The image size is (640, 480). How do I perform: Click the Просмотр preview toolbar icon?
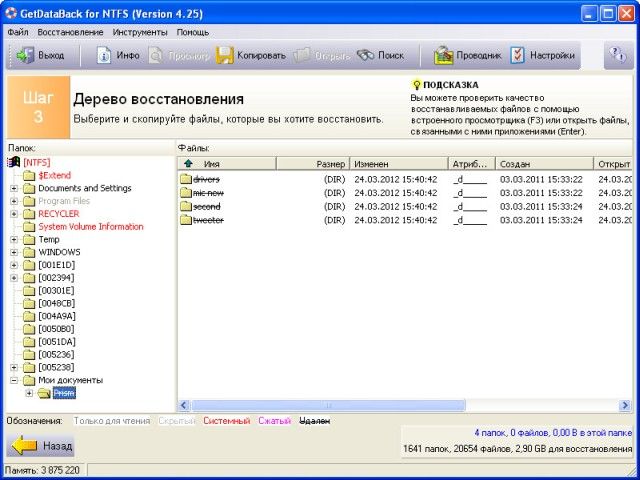click(x=156, y=55)
